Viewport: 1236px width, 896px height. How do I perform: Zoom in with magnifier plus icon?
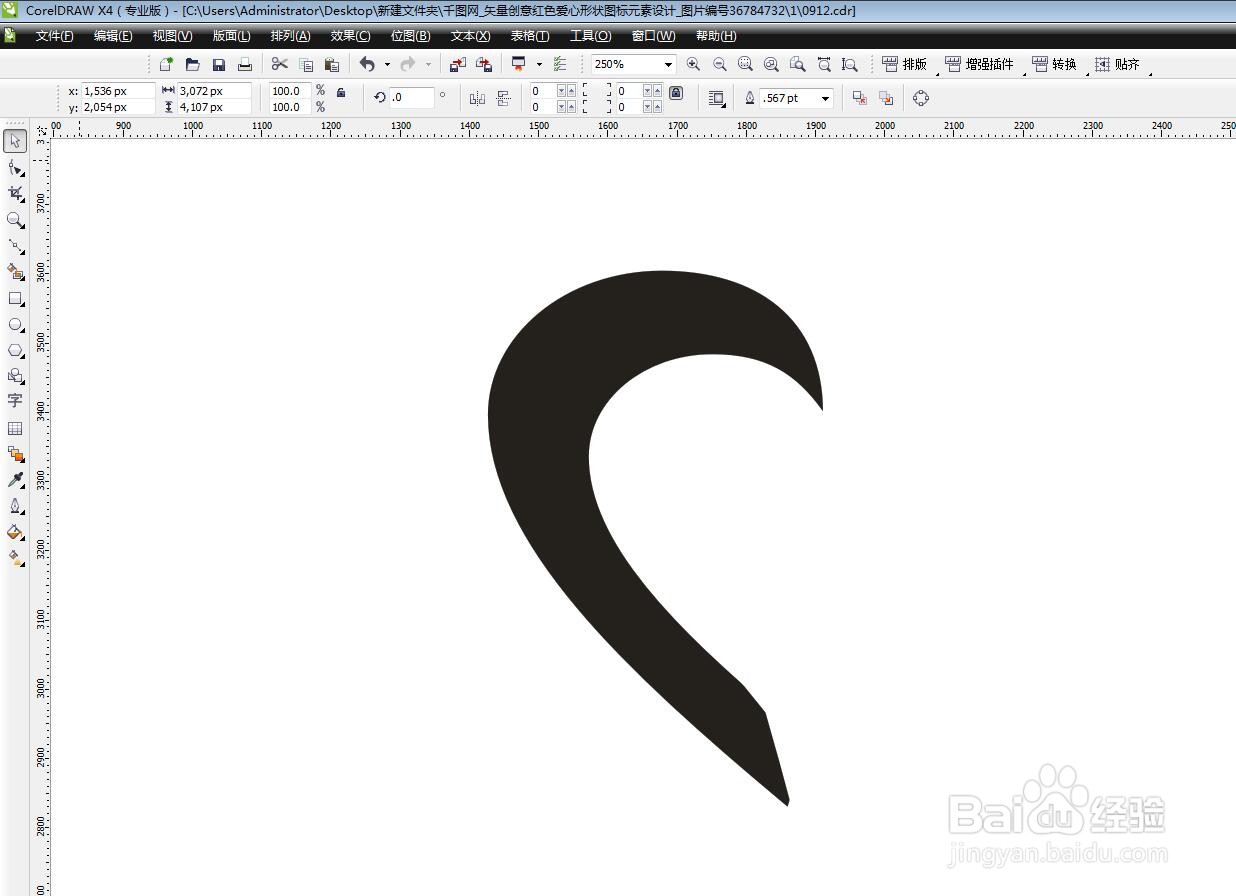pyautogui.click(x=693, y=64)
